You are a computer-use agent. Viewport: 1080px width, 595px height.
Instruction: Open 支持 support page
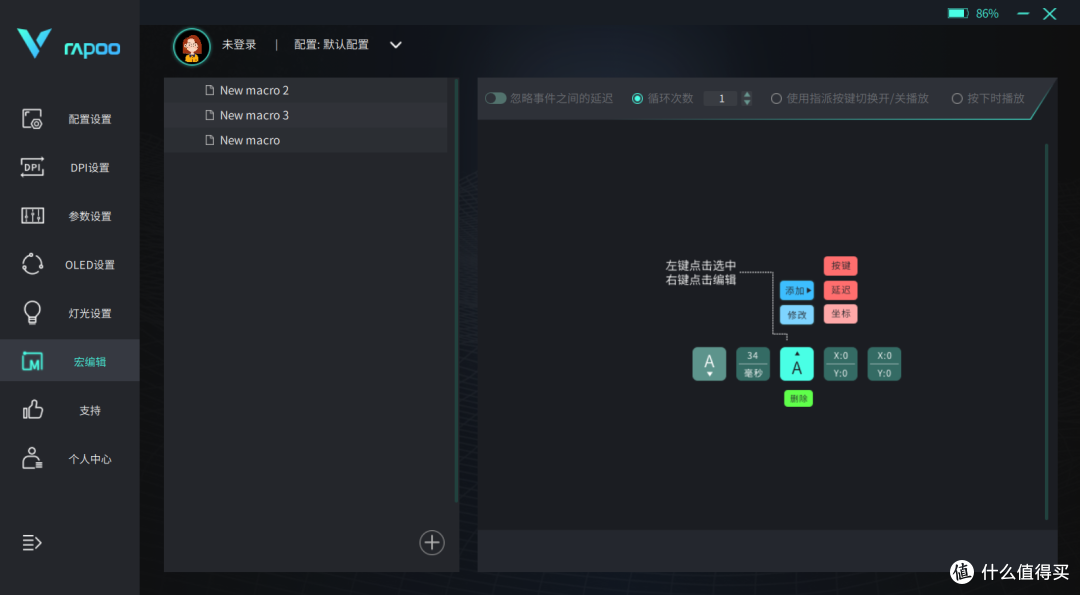pos(70,410)
